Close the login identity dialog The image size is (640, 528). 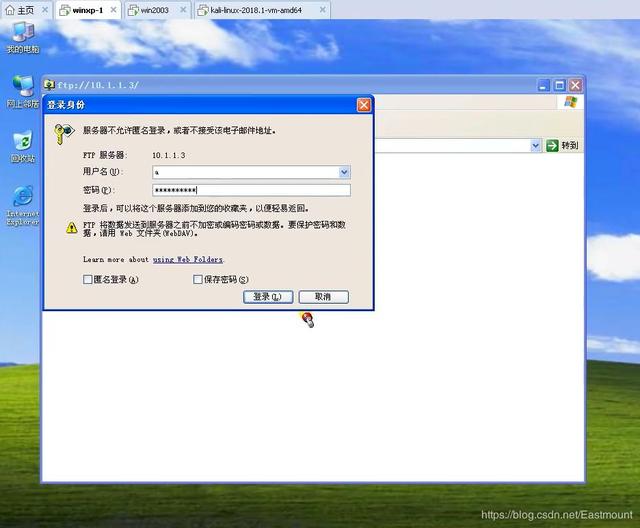pyautogui.click(x=364, y=105)
